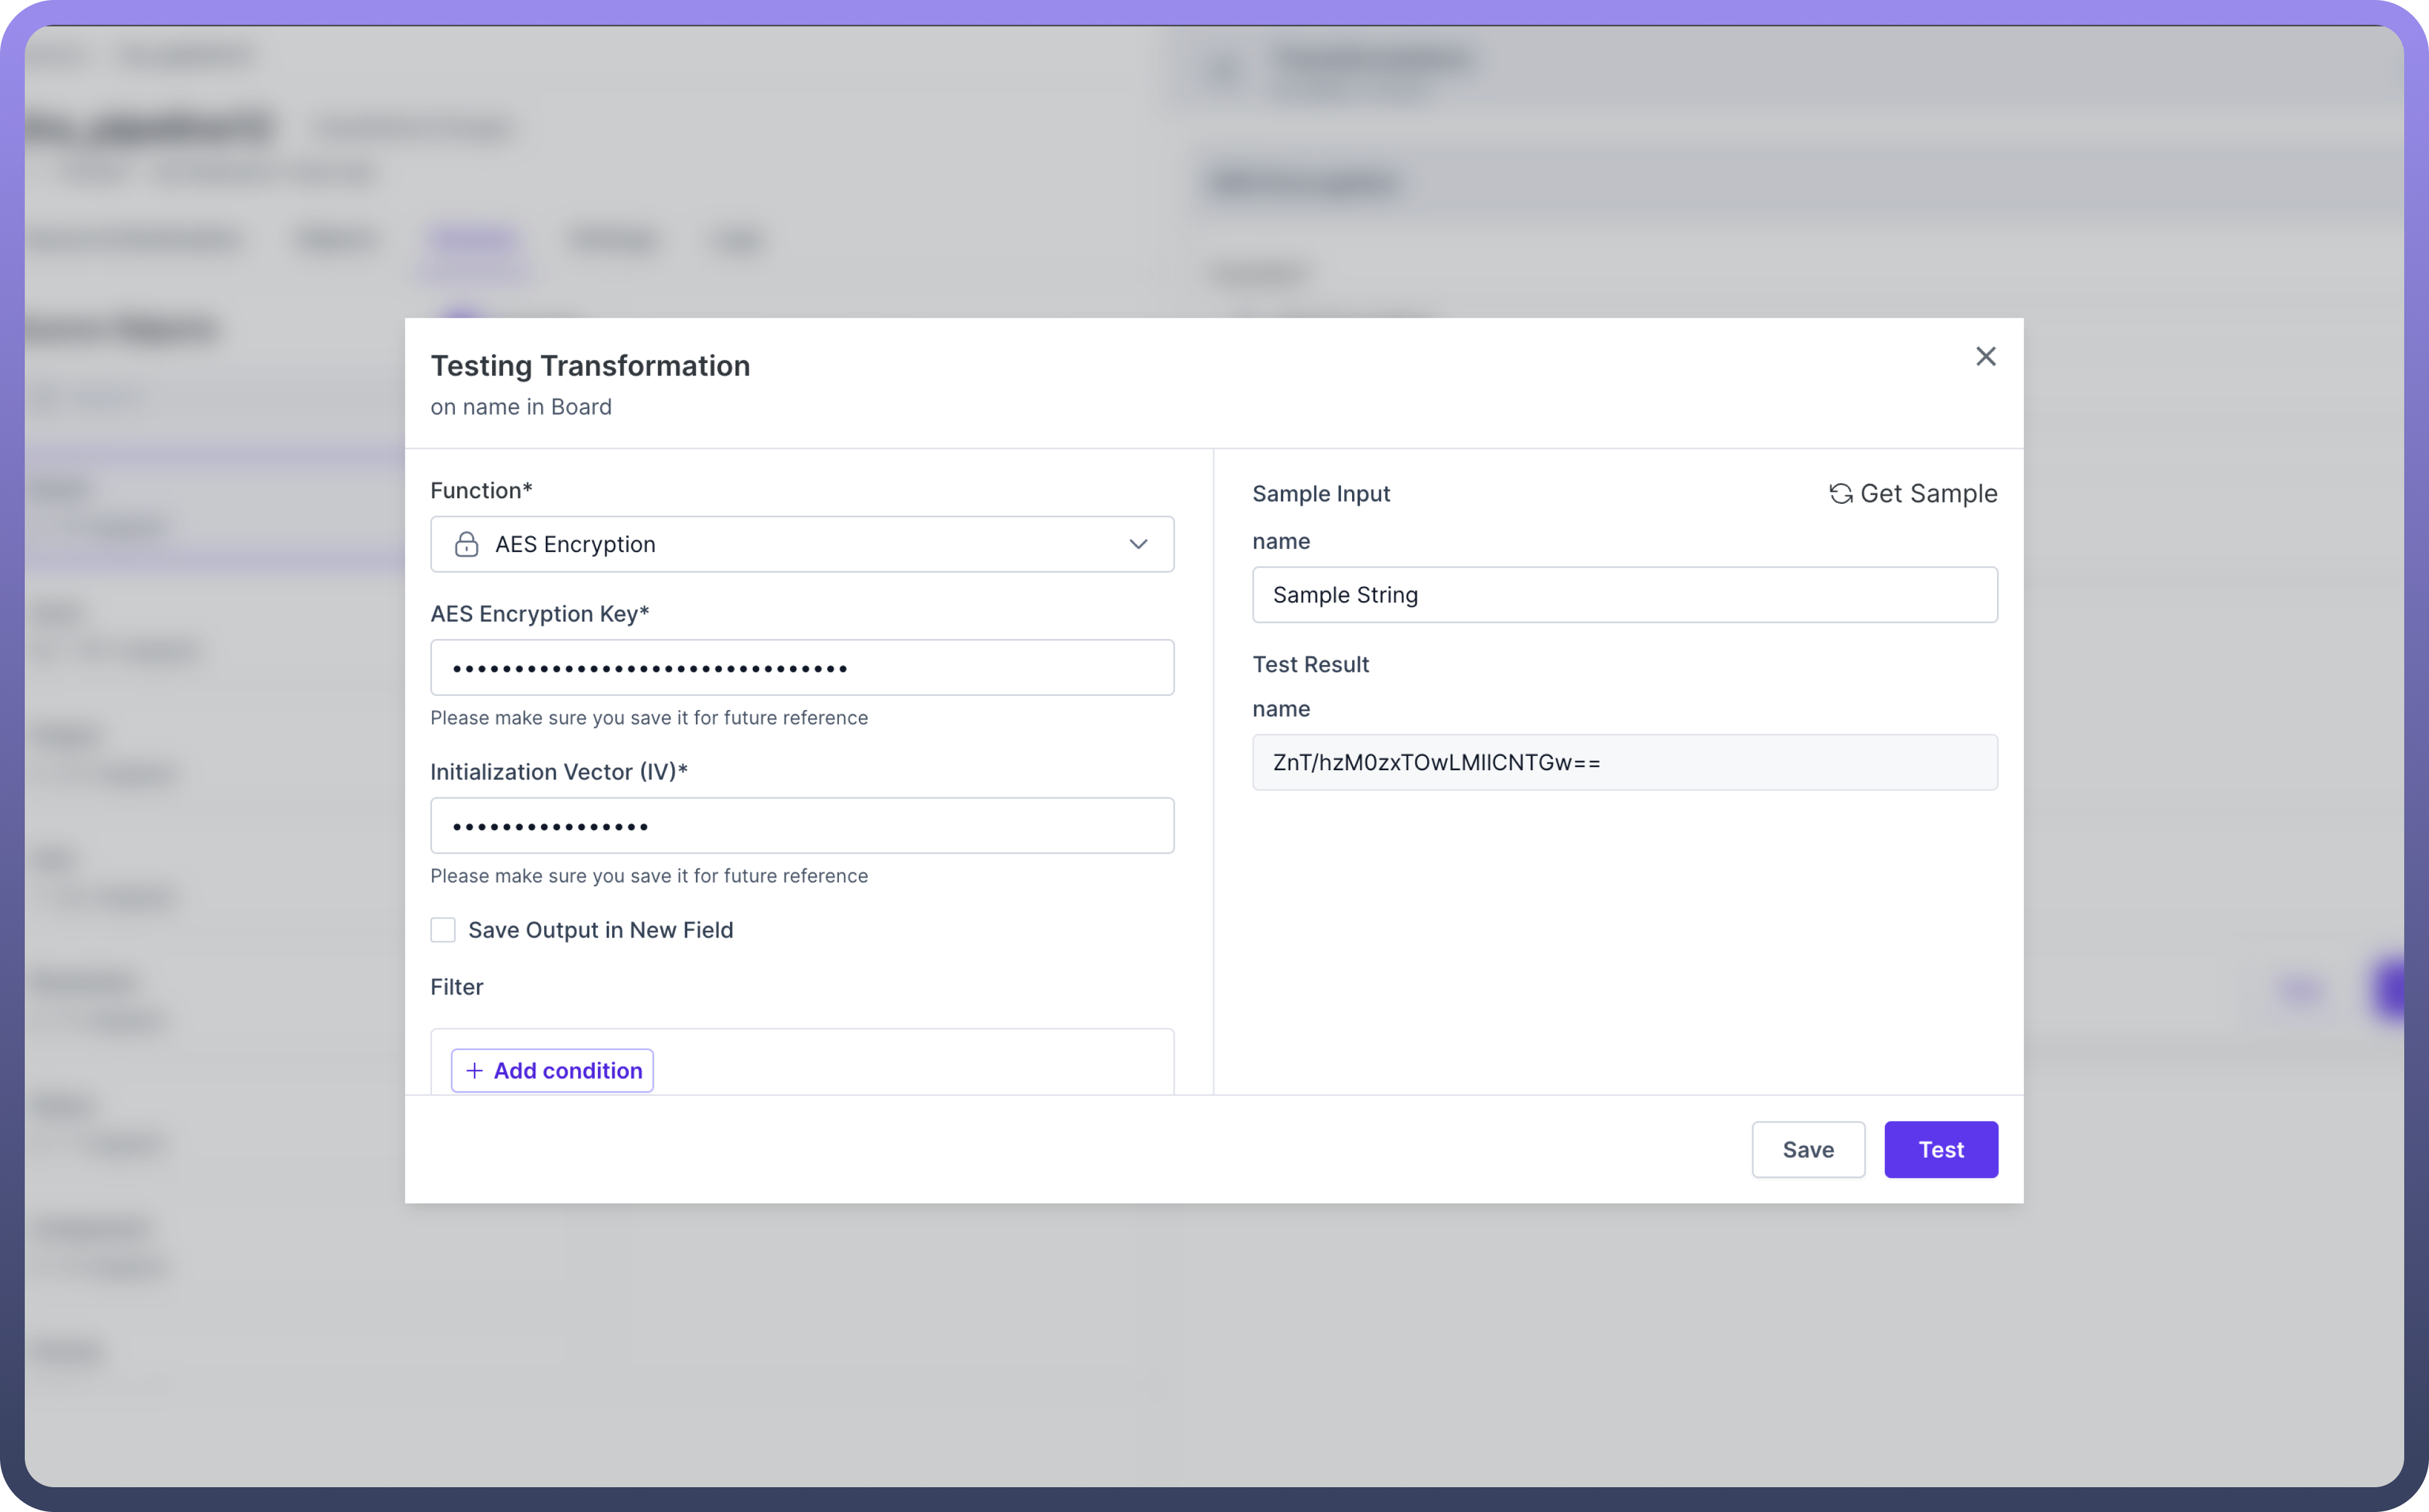
Task: Click the Save Output in New Field label
Action: pos(600,930)
